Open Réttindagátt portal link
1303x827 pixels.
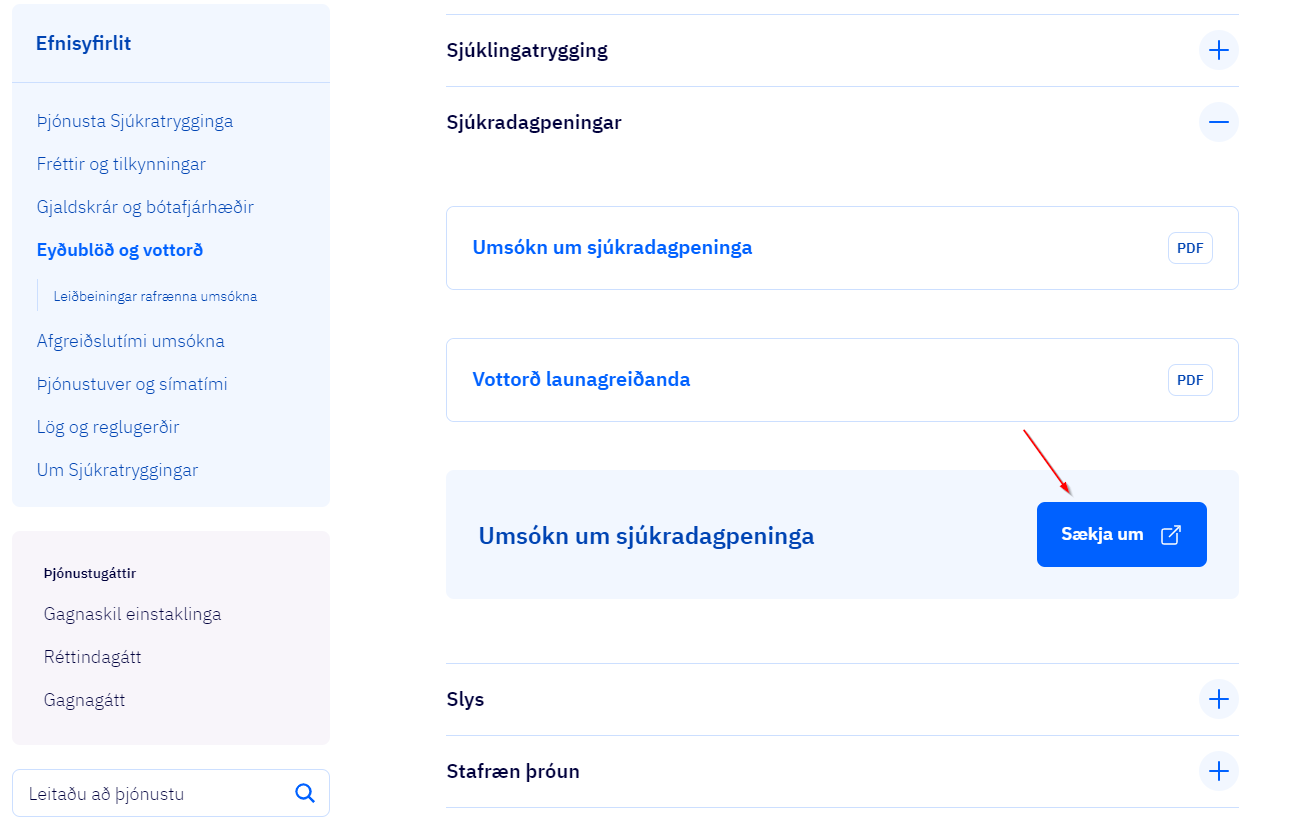tap(92, 657)
